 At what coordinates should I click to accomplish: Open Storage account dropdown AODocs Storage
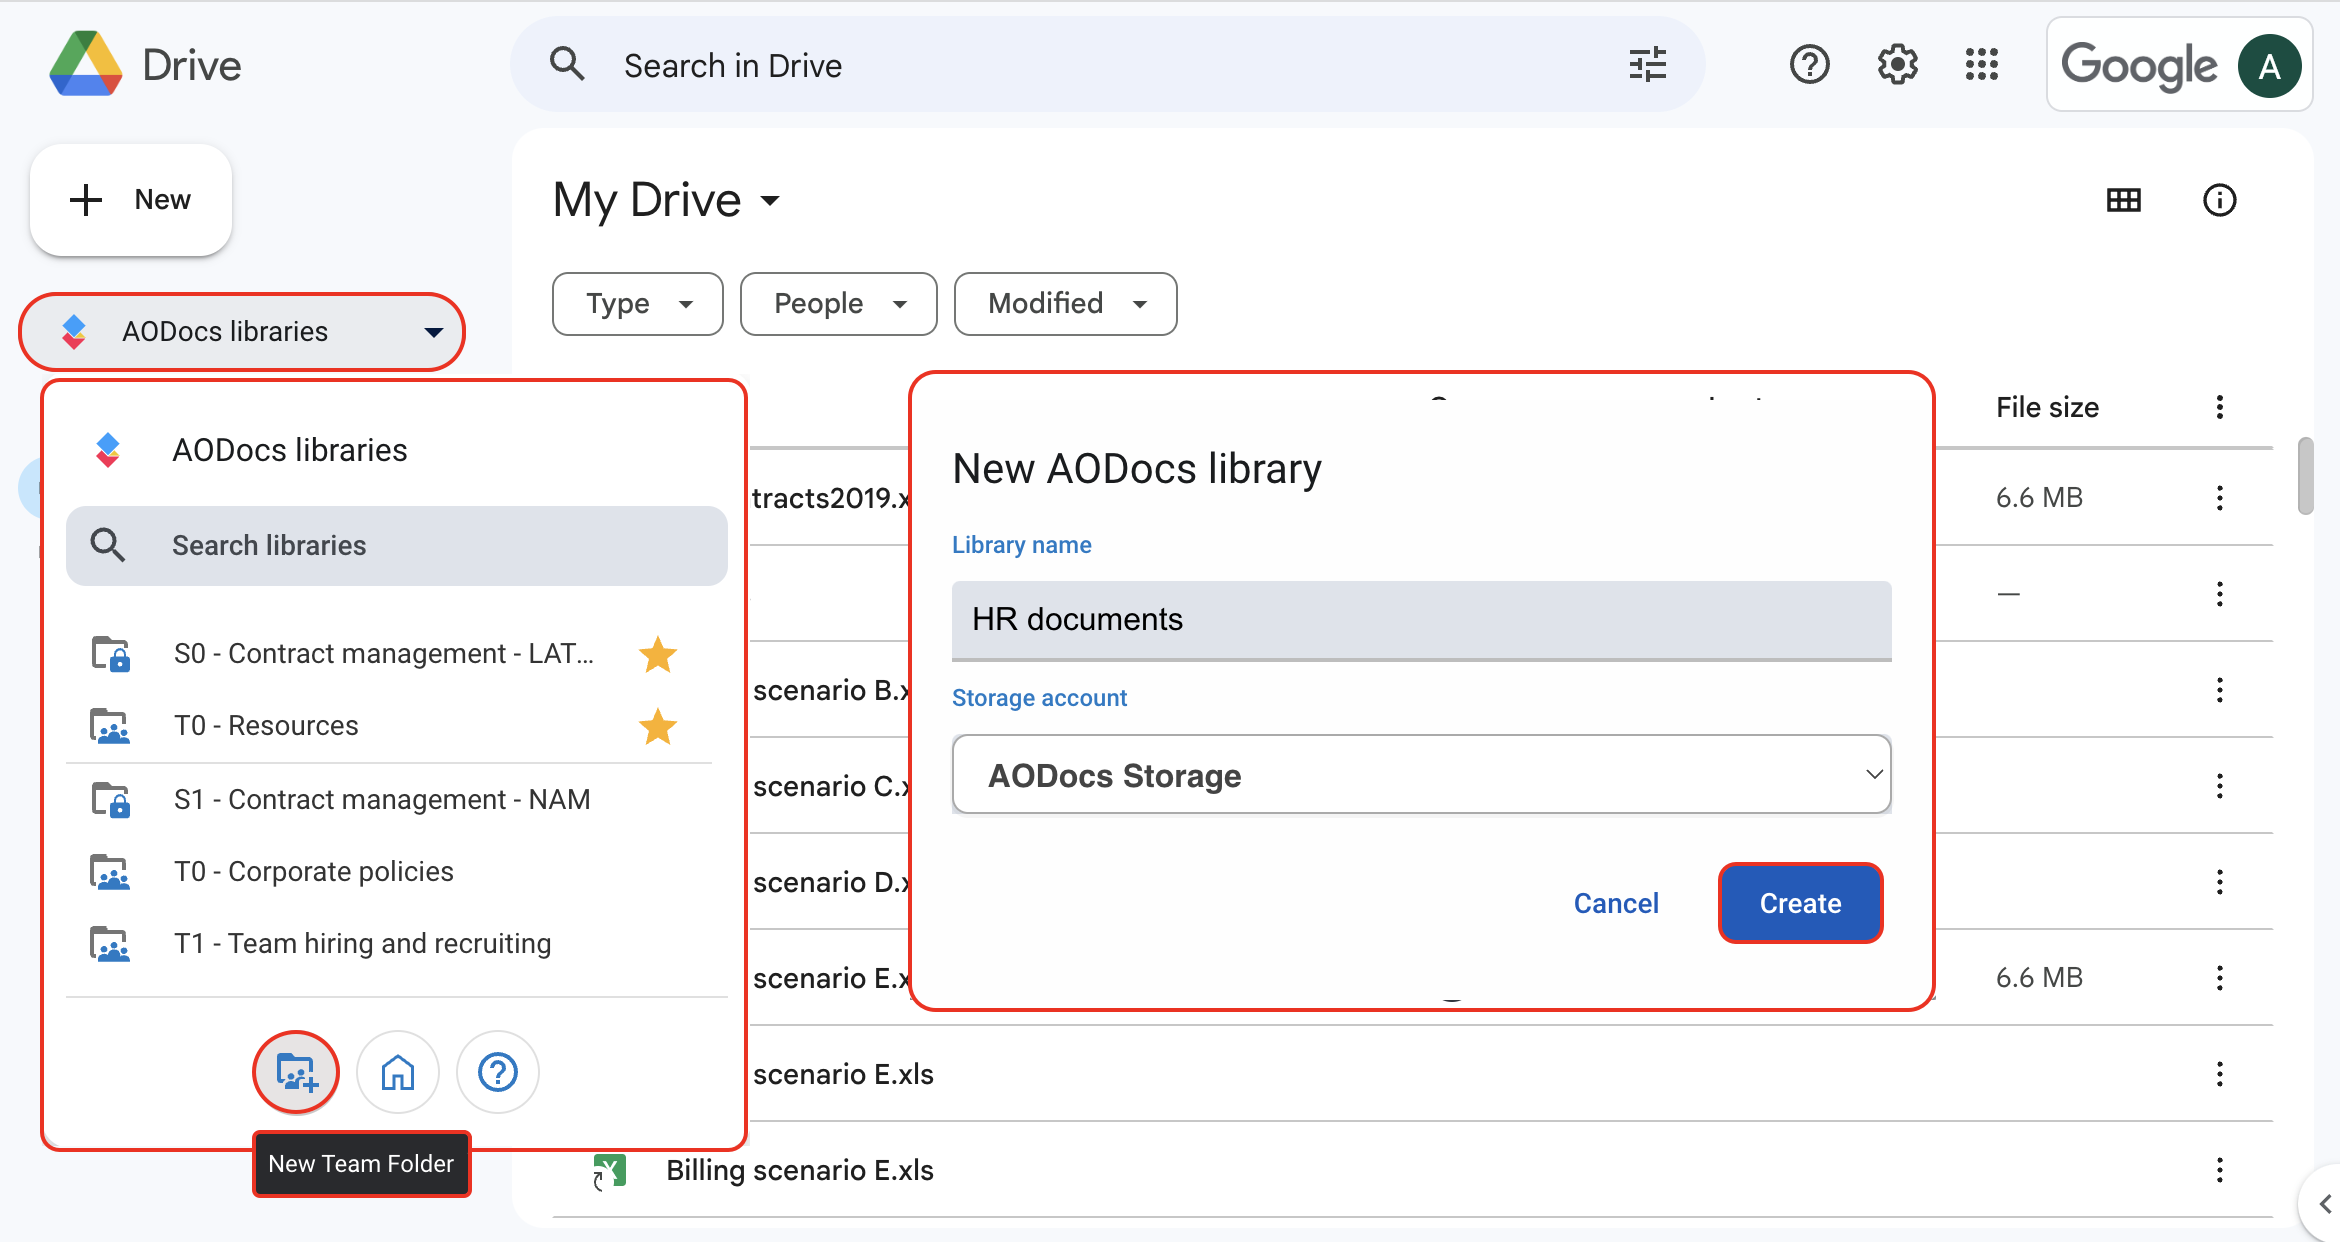point(1421,775)
